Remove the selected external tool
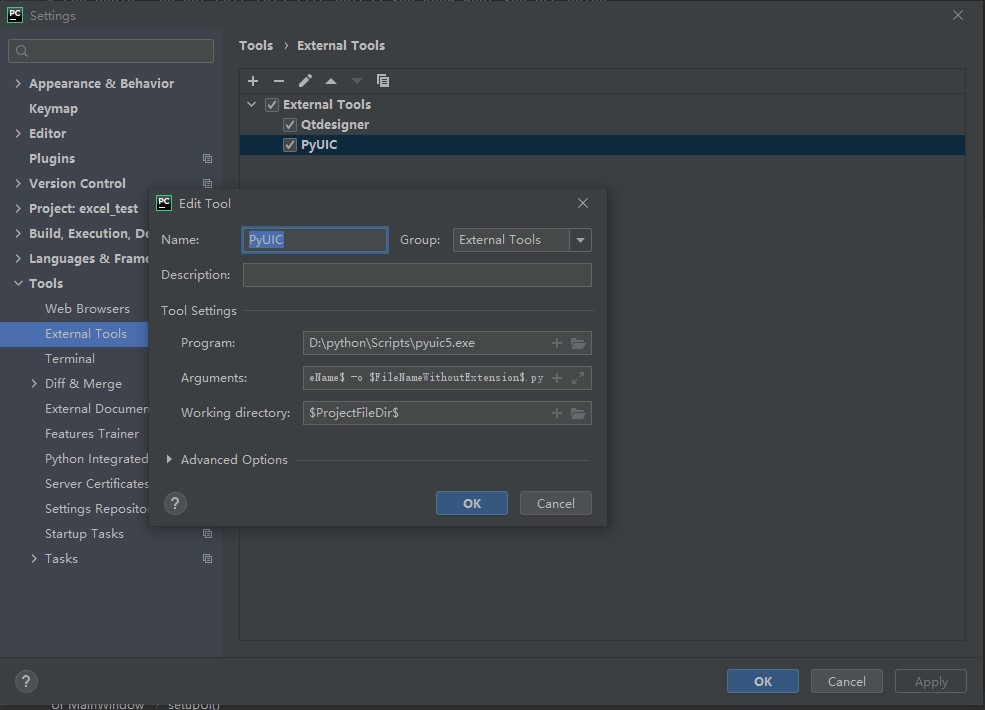The height and width of the screenshot is (710, 985). 279,80
